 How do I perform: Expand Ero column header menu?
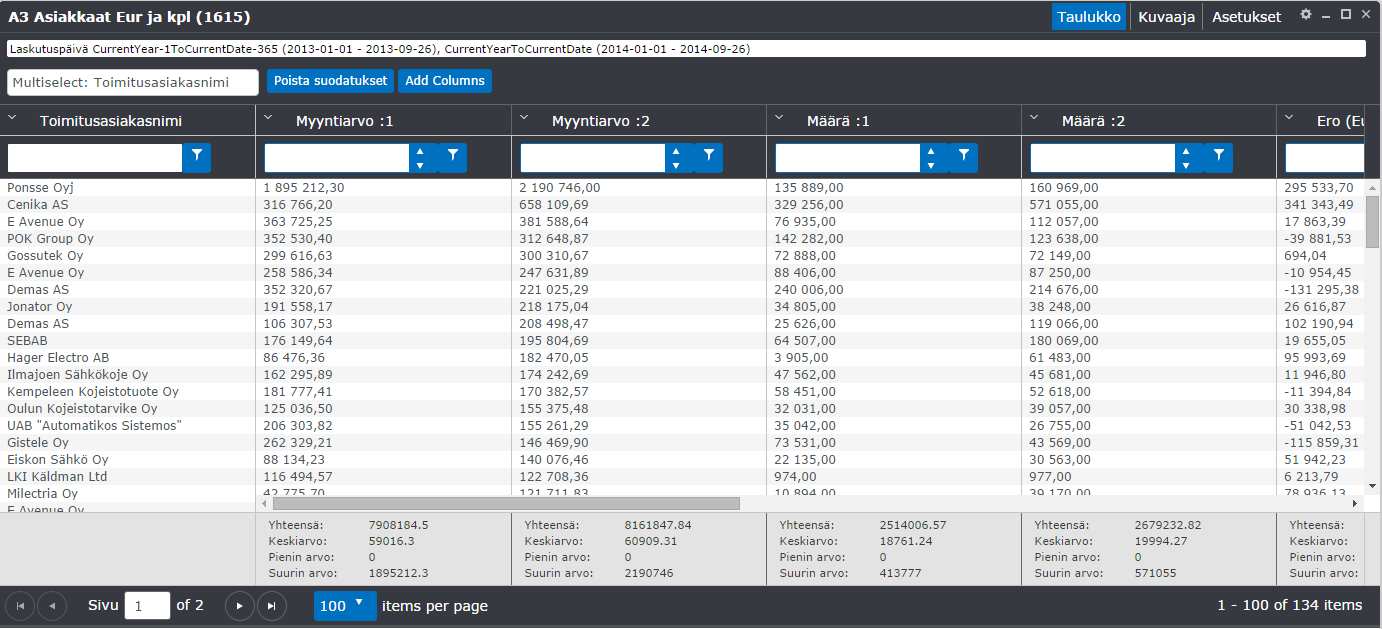[x=1290, y=118]
